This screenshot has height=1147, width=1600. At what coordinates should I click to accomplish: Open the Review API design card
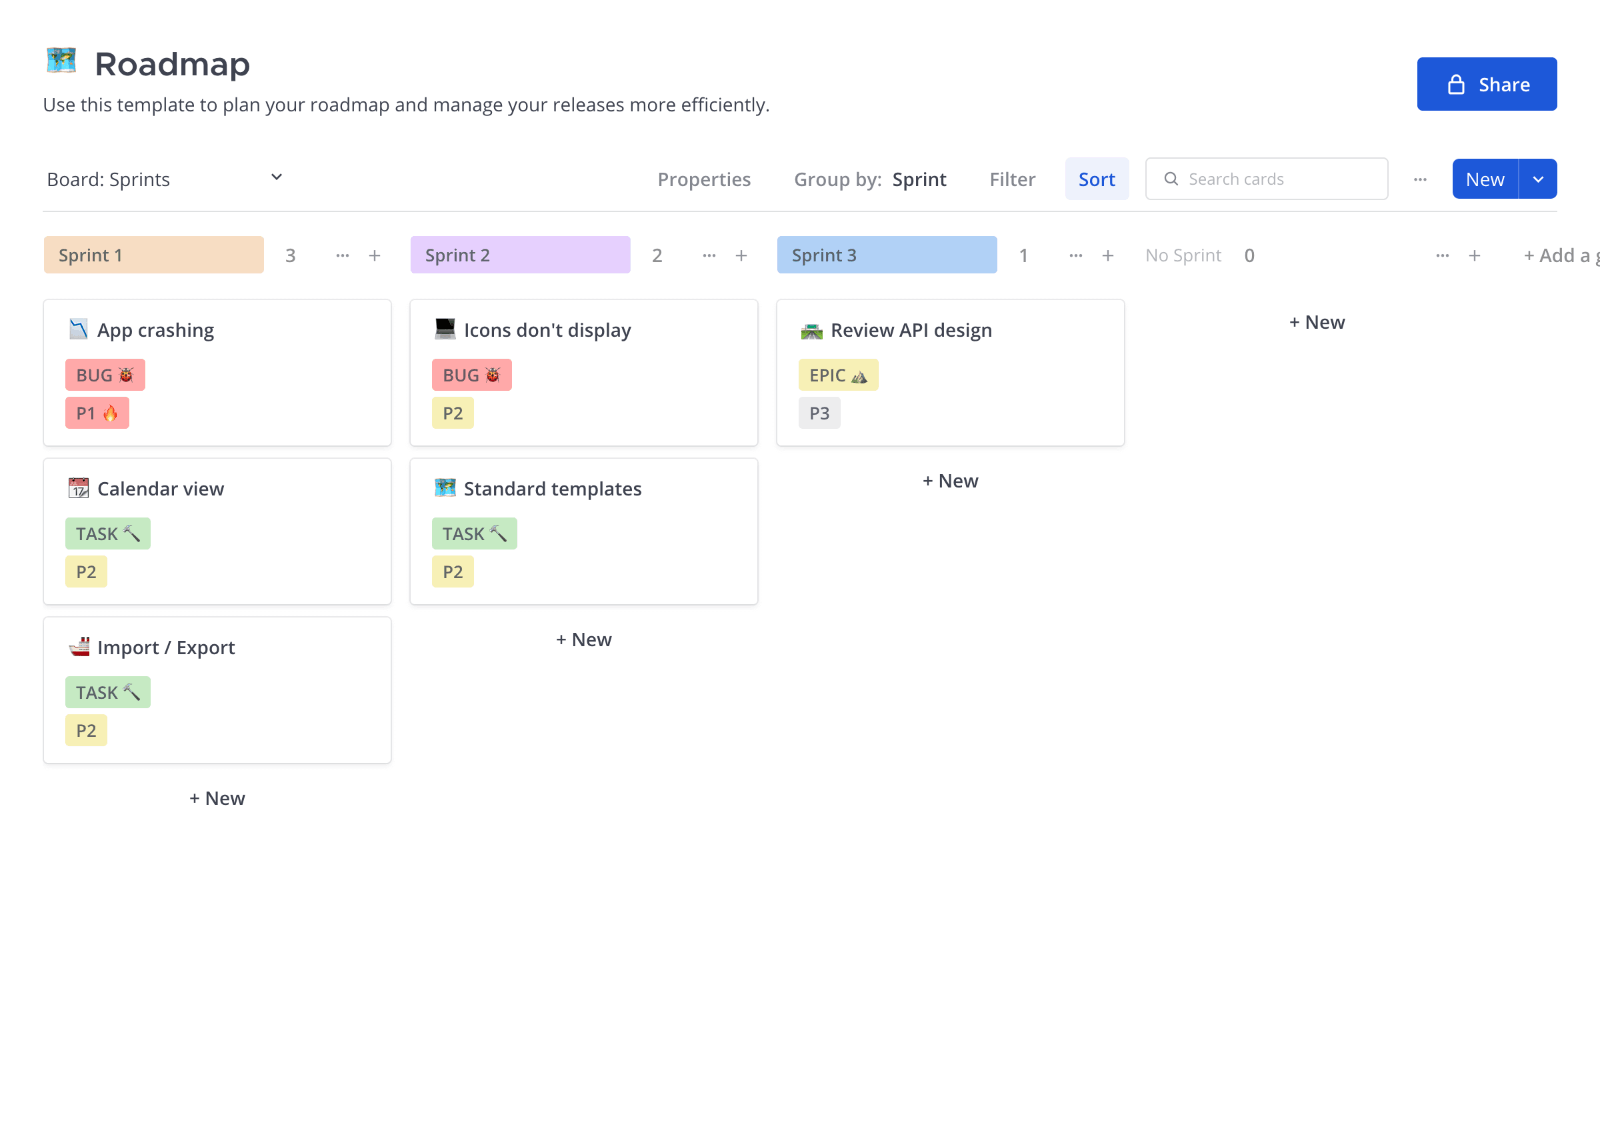pos(951,373)
